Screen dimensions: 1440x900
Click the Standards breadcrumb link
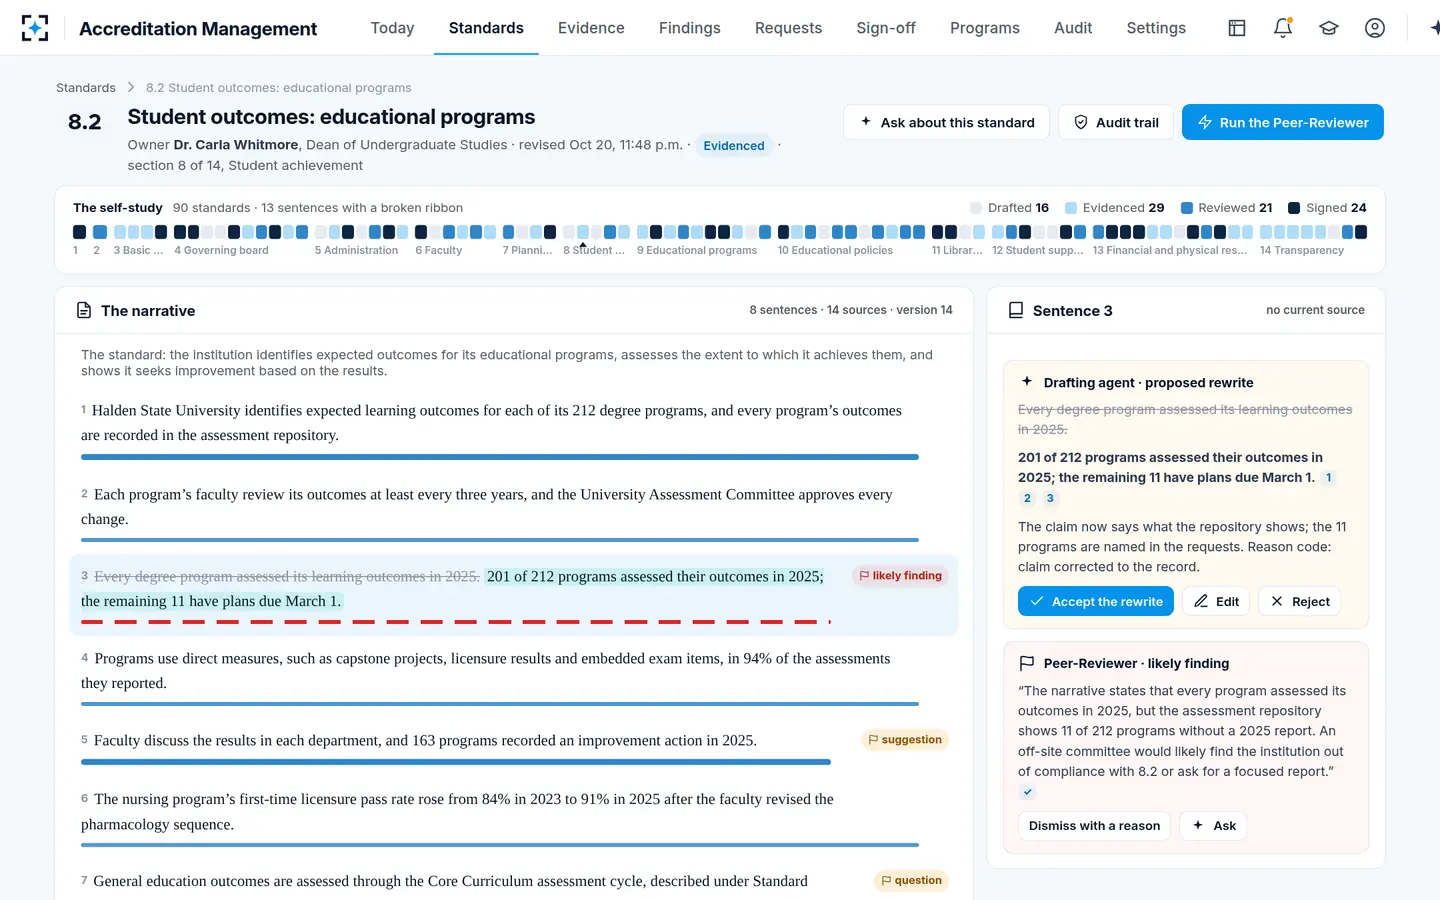(x=86, y=88)
